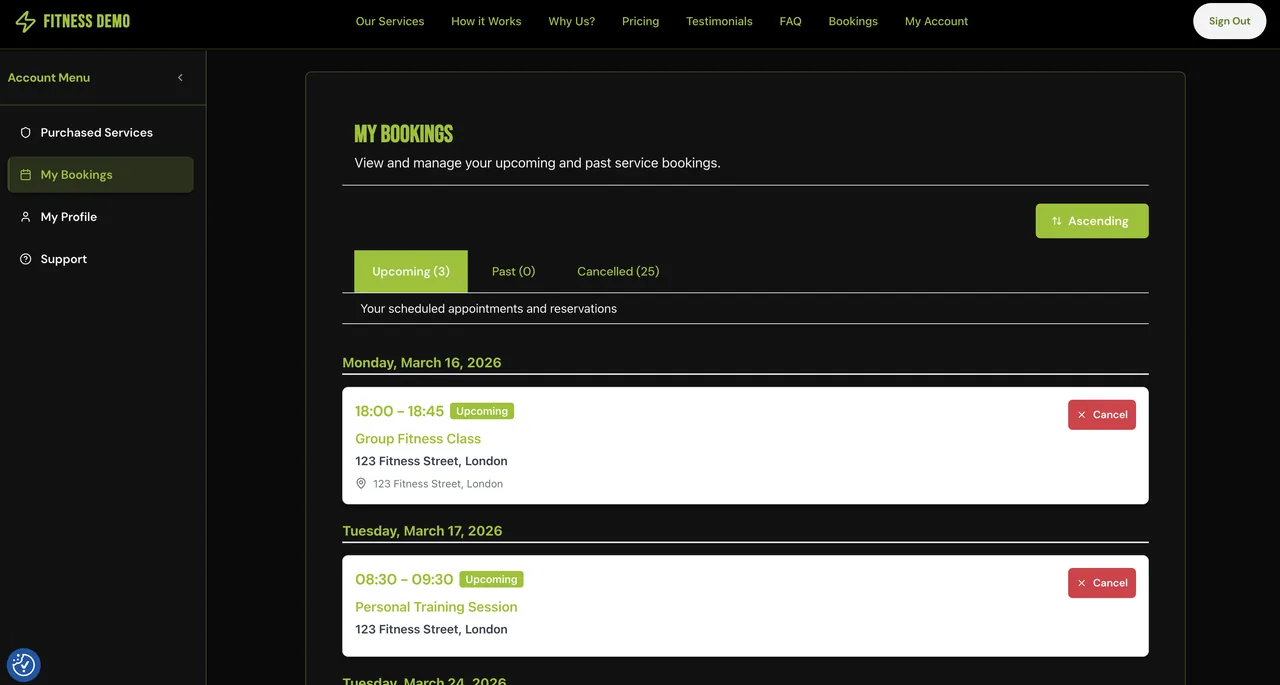
Task: Click the X icon inside the first Cancel button
Action: (x=1081, y=414)
